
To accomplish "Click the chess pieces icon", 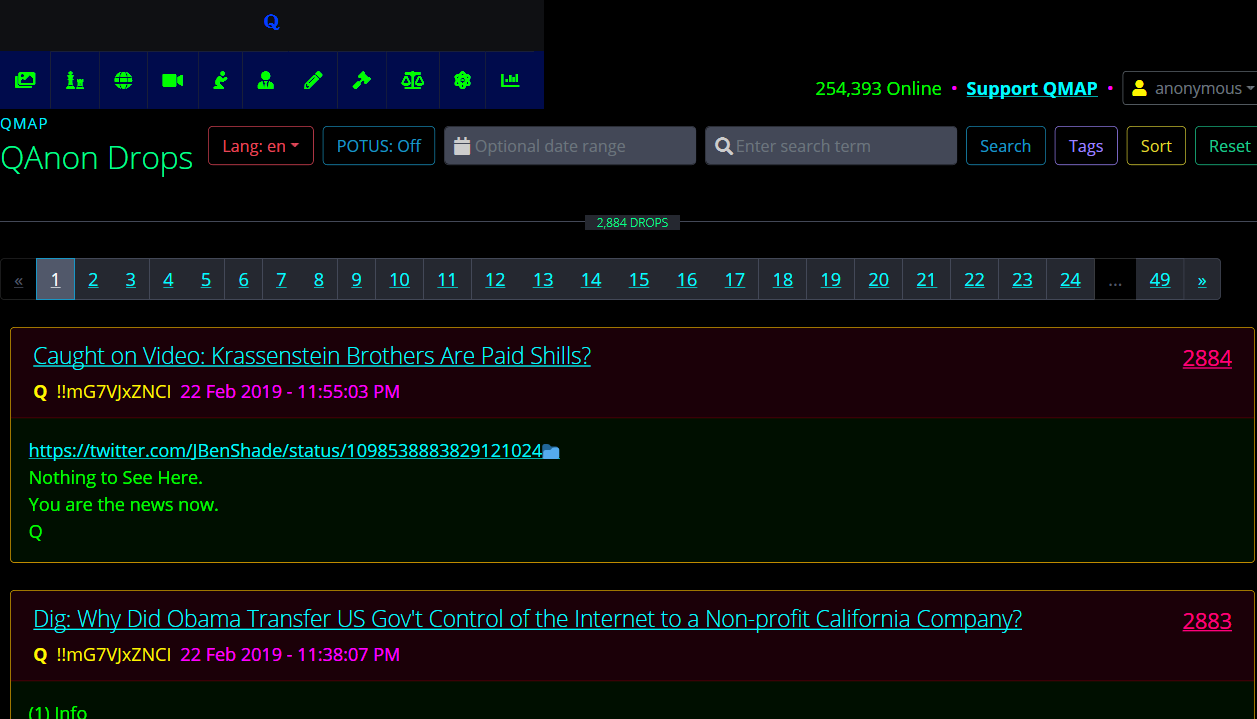I will click(x=74, y=80).
